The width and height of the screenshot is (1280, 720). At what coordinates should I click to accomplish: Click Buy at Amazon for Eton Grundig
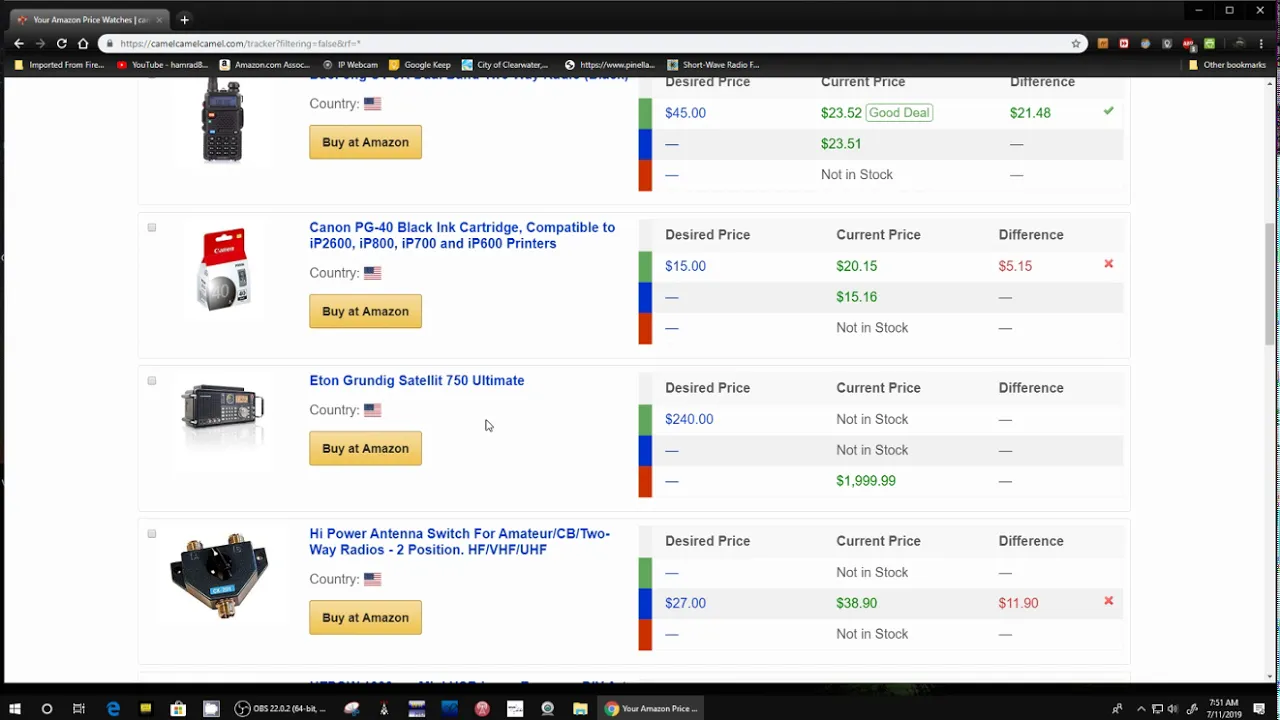365,448
